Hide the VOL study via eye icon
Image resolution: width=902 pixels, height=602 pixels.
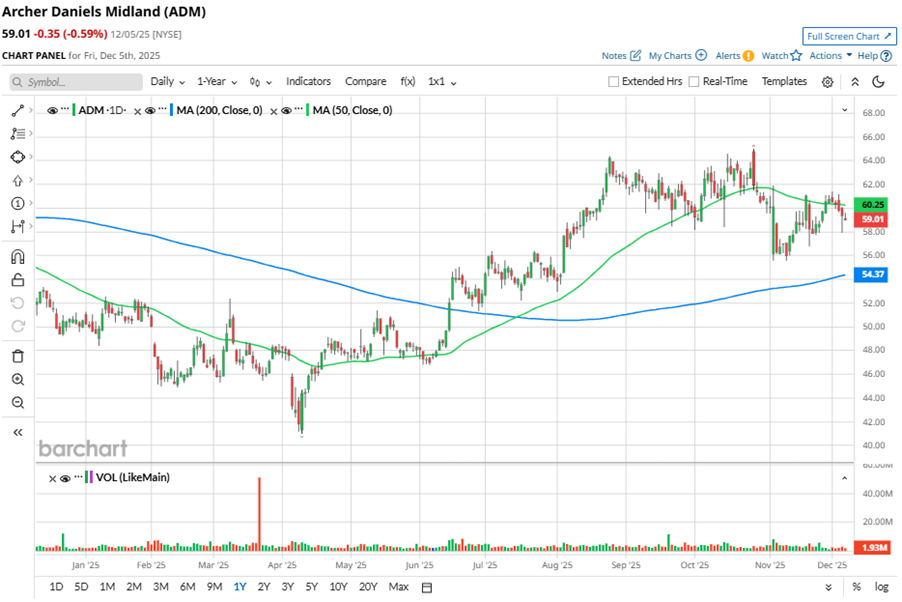pyautogui.click(x=65, y=478)
